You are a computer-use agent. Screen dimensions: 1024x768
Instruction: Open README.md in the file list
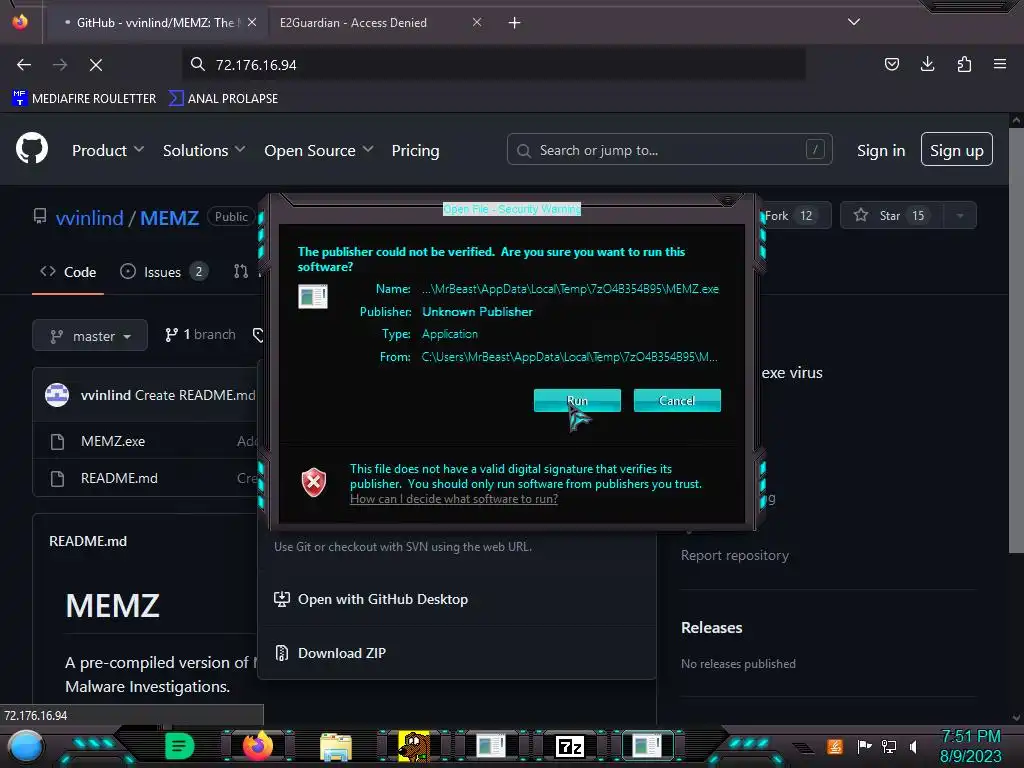[119, 478]
